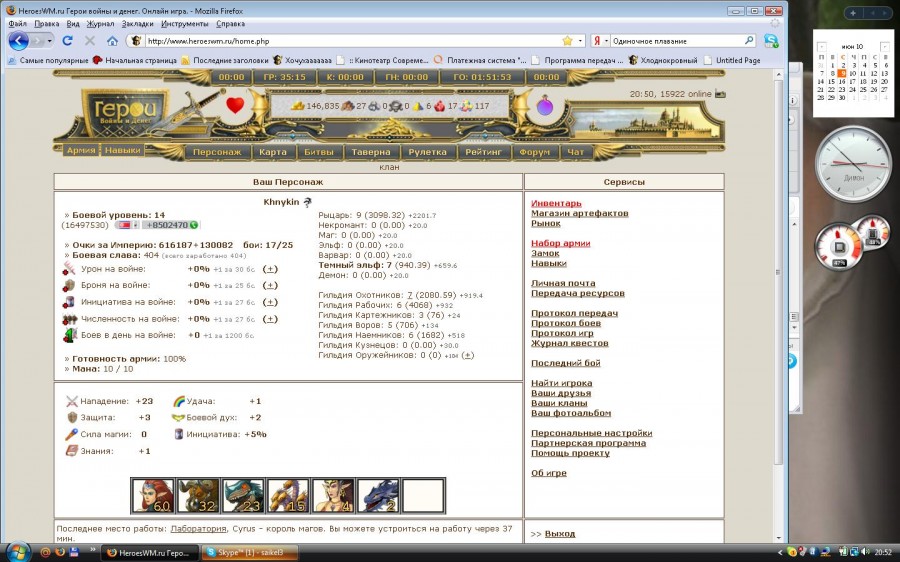Click the gold pile resource icon
Screen dimensions: 900x562
(x=297, y=106)
